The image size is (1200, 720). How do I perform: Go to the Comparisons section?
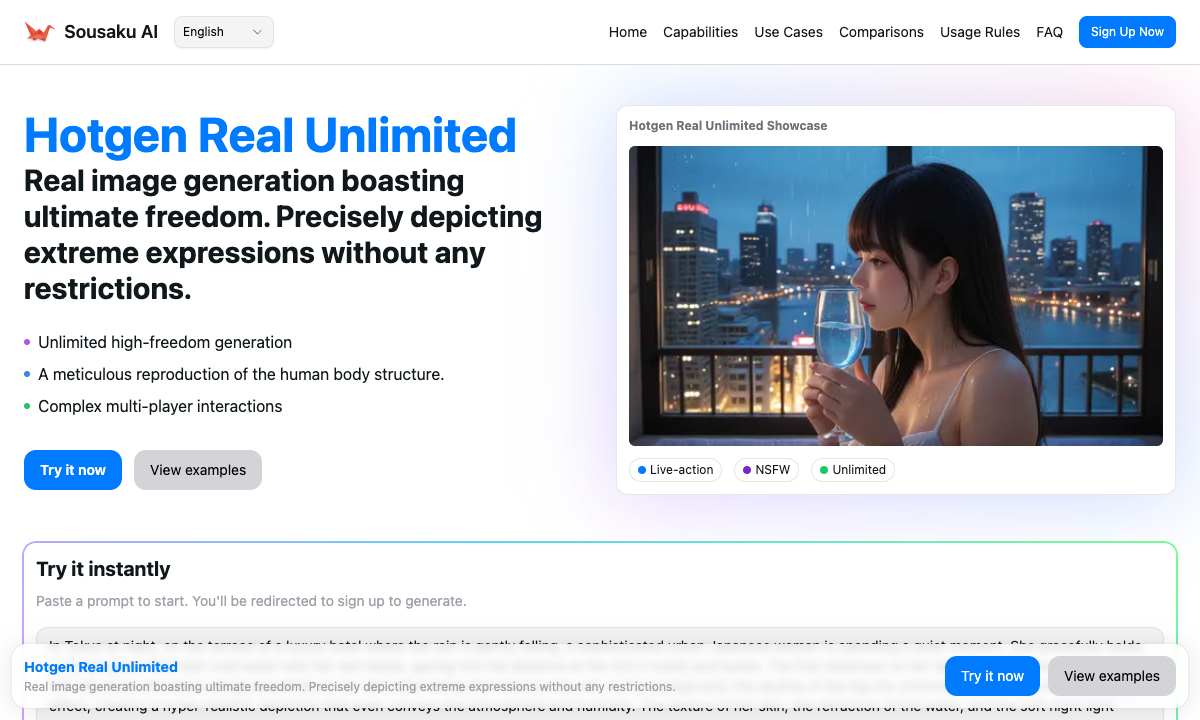point(881,32)
